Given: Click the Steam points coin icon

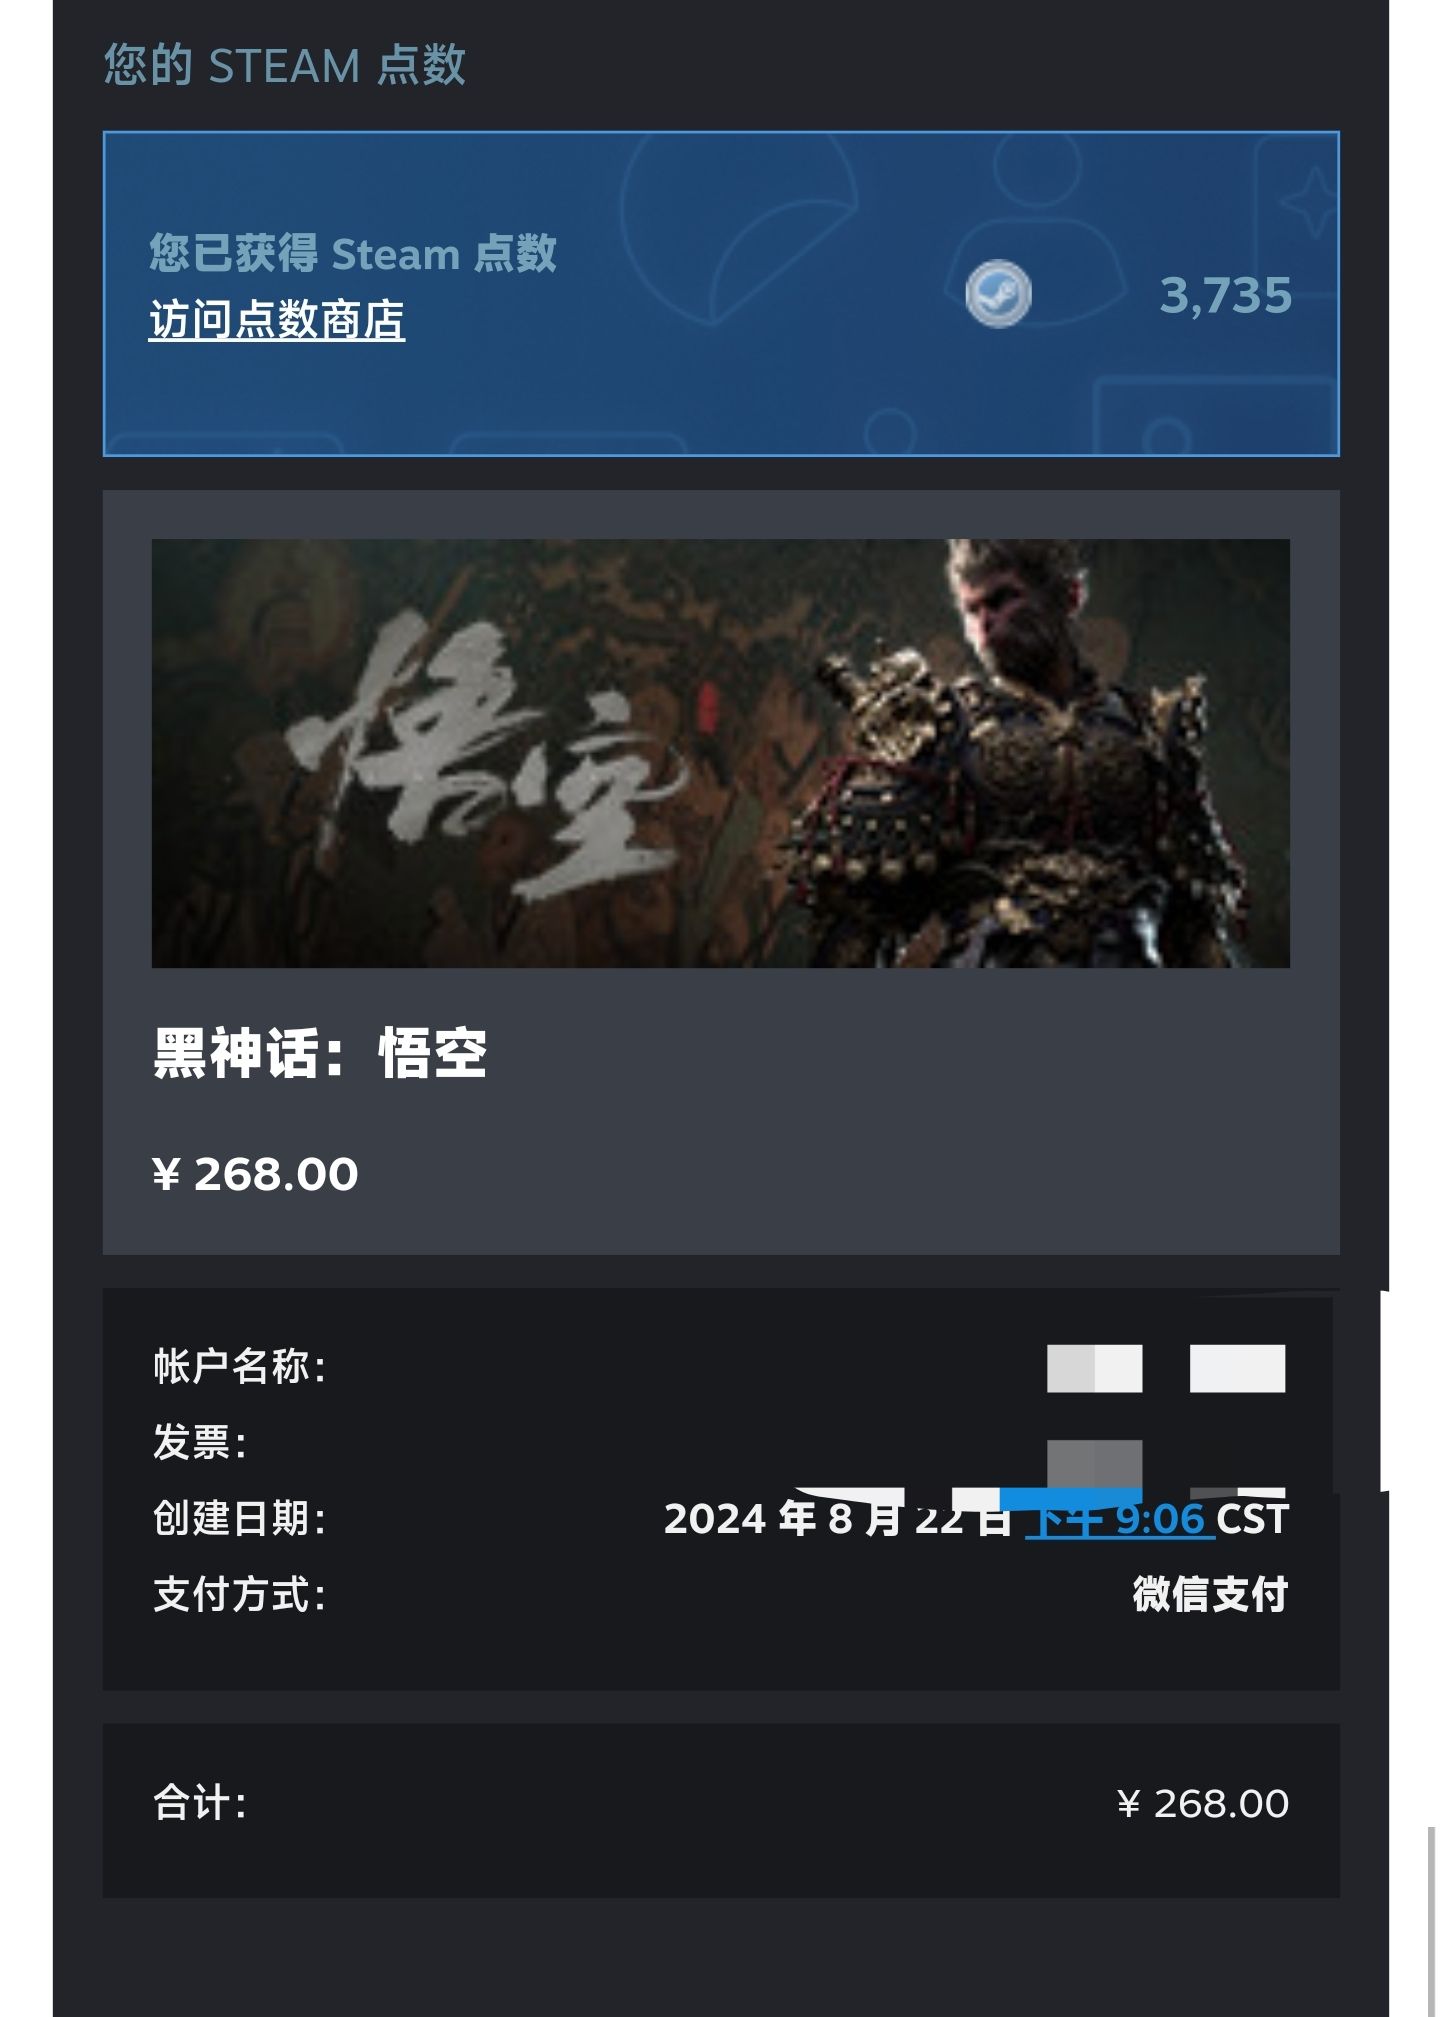Looking at the screenshot, I should [998, 293].
